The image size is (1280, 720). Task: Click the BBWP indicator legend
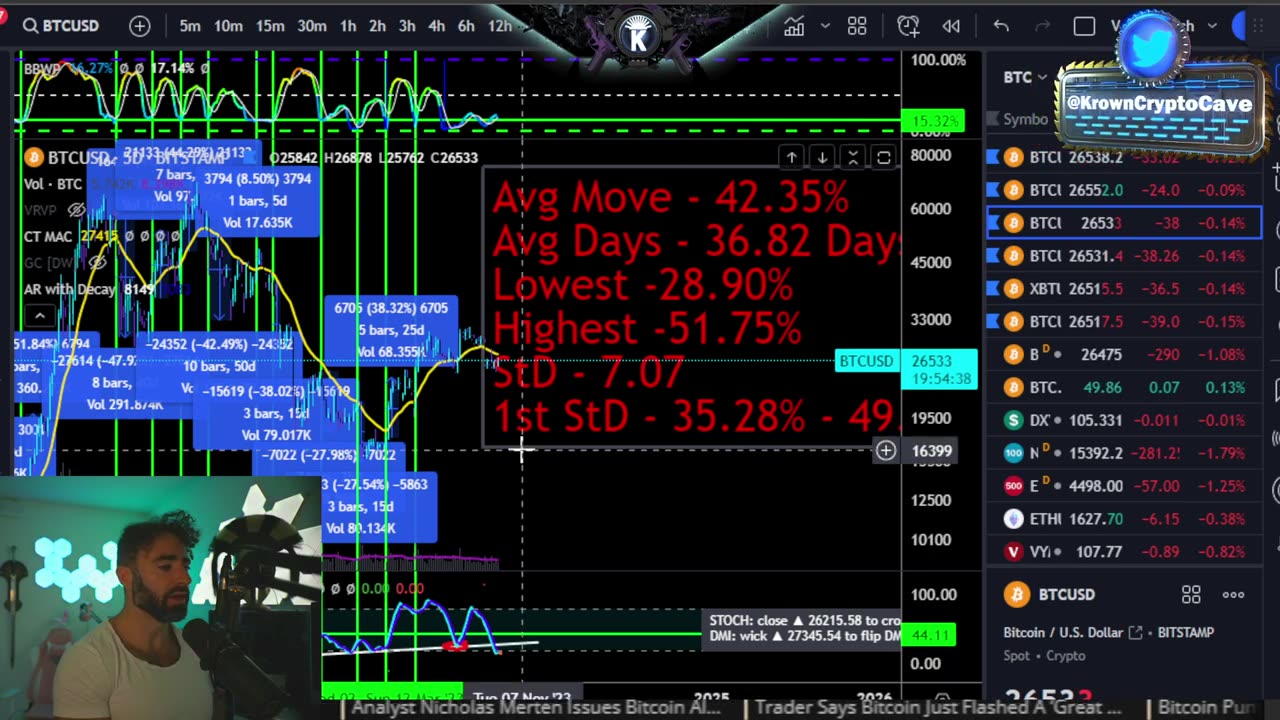41,68
